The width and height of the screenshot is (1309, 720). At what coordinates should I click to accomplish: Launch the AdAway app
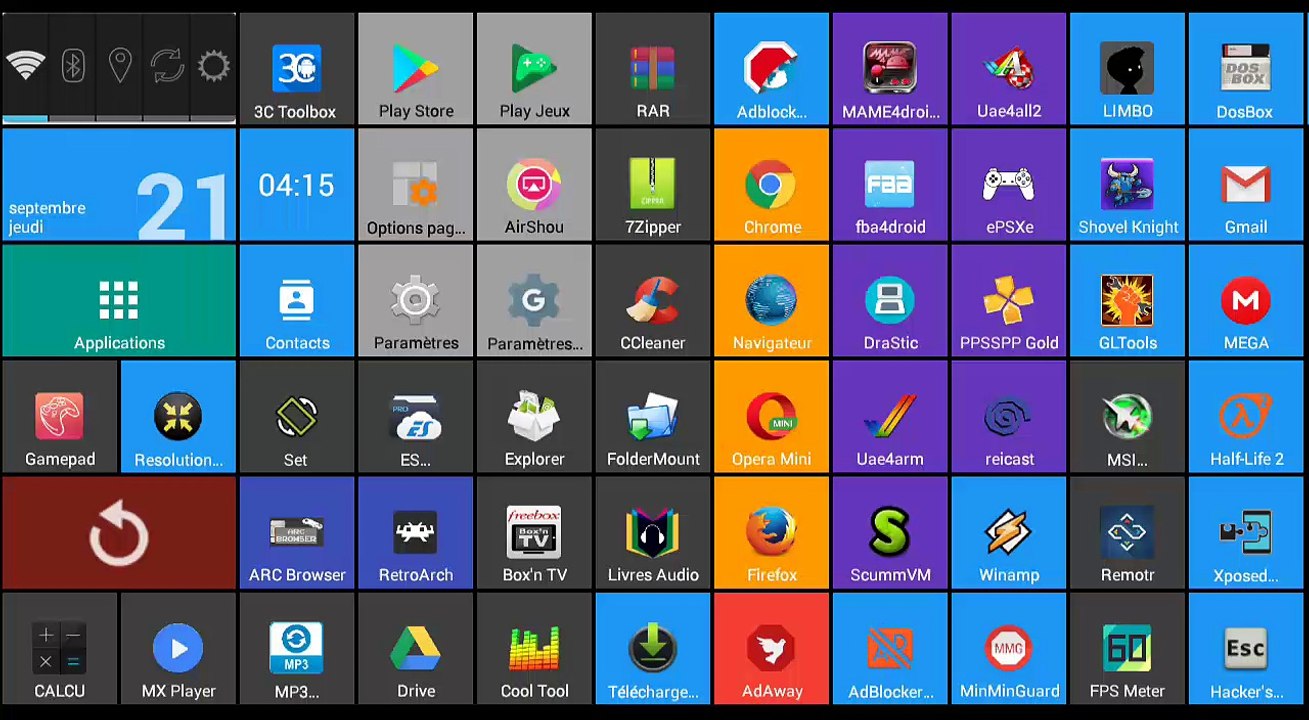(x=771, y=649)
